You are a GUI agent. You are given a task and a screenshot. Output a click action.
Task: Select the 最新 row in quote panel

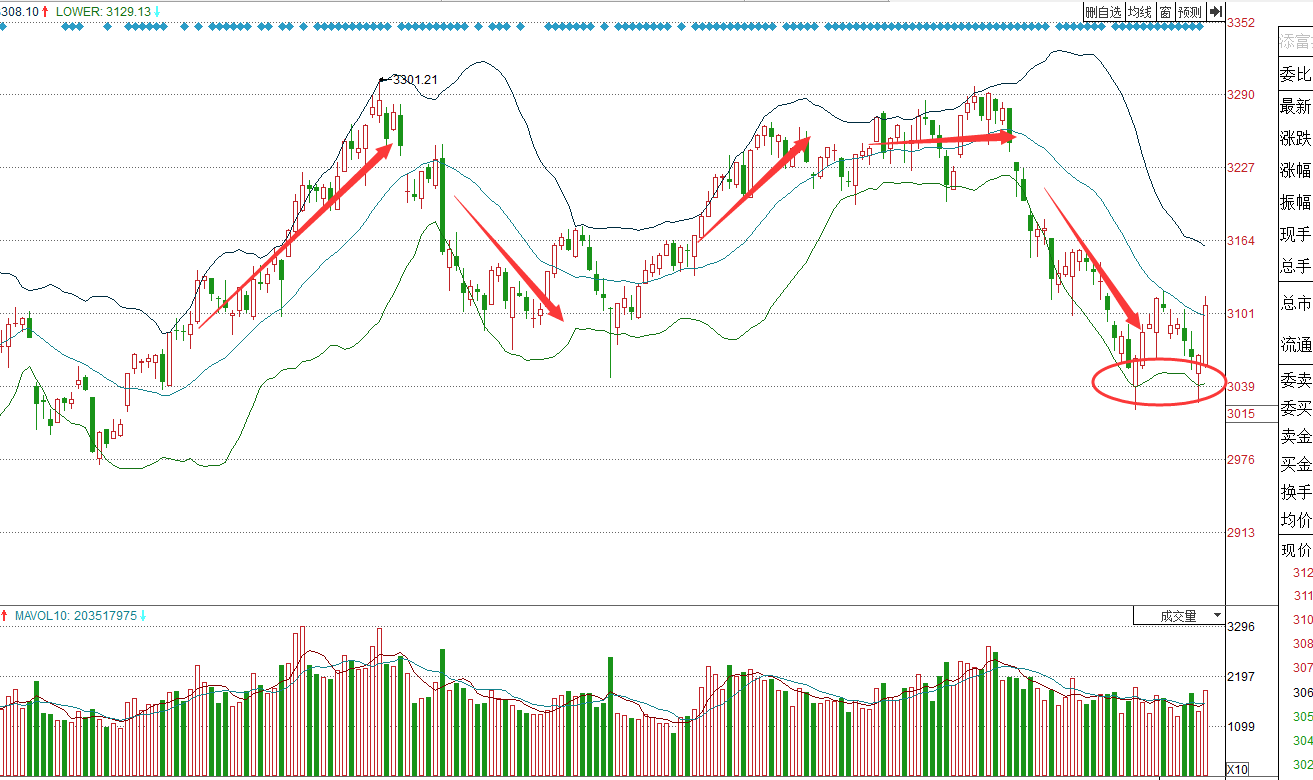click(x=1295, y=106)
